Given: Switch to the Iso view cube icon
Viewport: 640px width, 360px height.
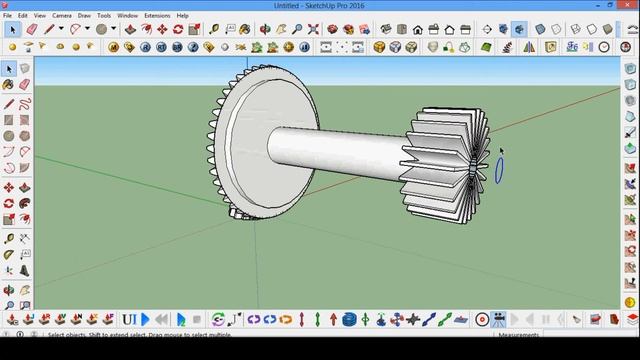Looking at the screenshot, I should 386,29.
